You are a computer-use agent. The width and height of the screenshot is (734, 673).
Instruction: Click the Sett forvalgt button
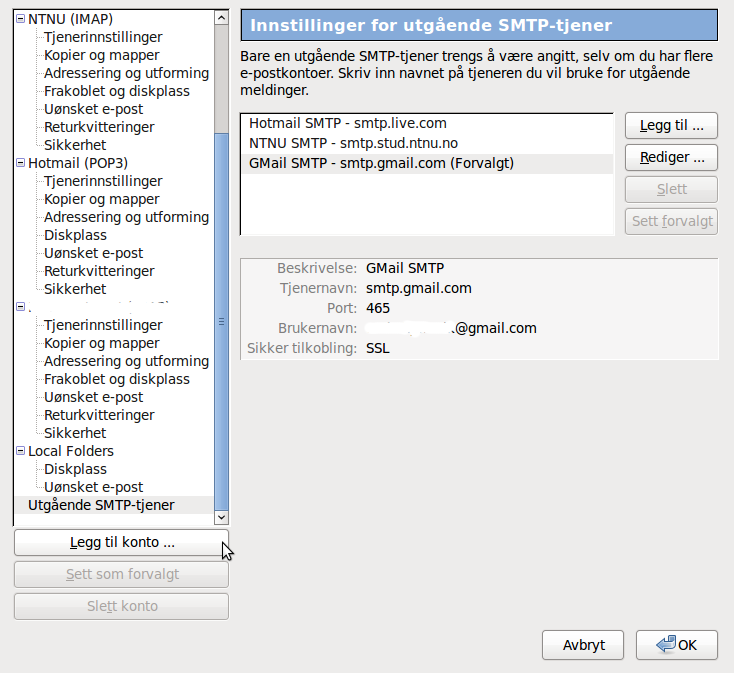[x=671, y=221]
